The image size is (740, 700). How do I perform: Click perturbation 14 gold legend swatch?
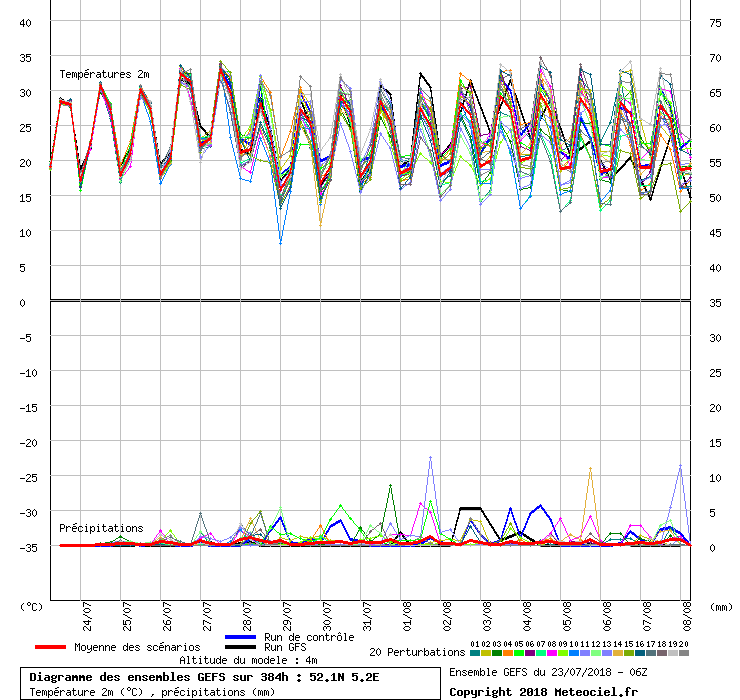[618, 653]
